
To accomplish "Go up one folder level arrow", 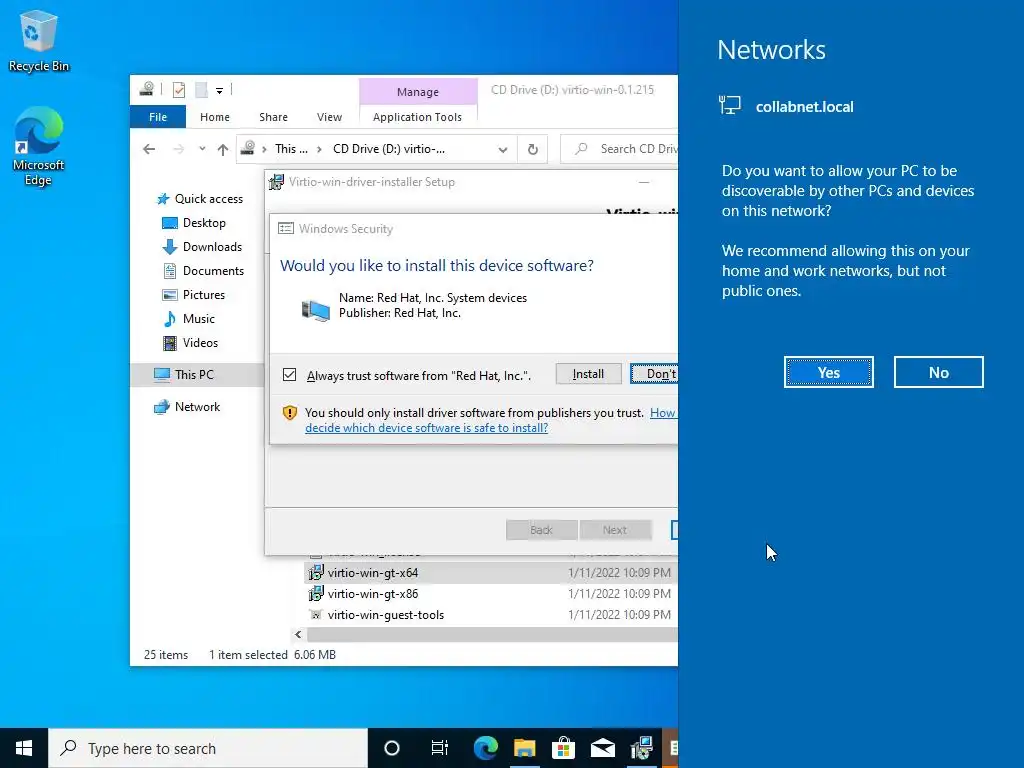I will coord(223,149).
